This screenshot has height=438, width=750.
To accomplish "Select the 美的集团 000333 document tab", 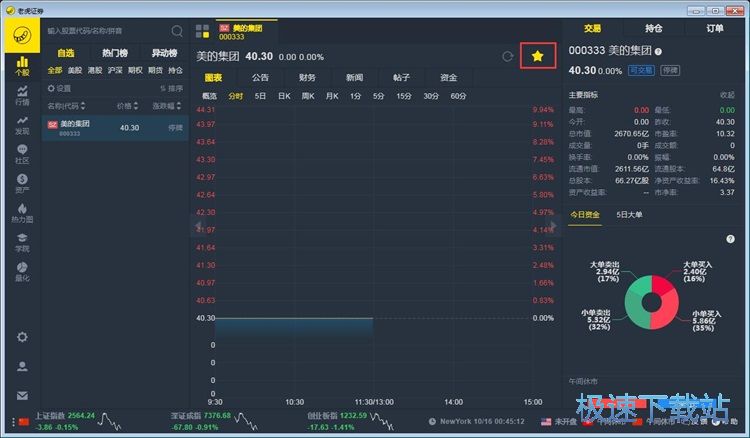I will pos(247,32).
